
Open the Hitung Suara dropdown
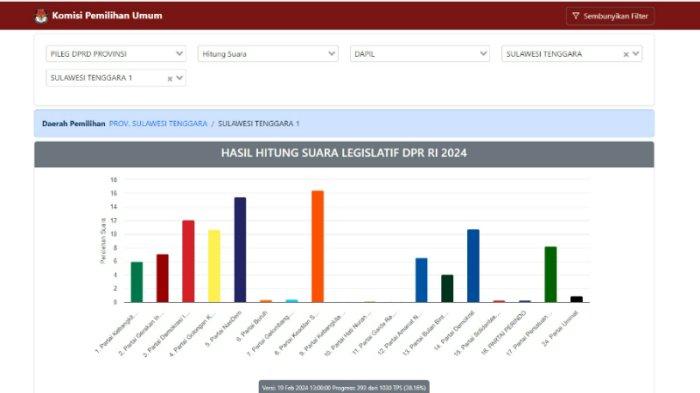pyautogui.click(x=268, y=54)
